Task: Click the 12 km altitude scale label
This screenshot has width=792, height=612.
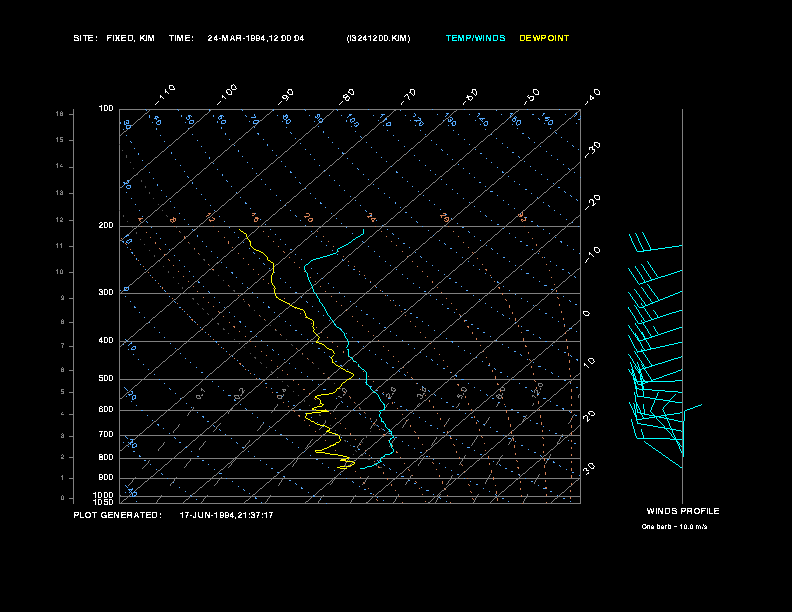Action: pos(60,220)
